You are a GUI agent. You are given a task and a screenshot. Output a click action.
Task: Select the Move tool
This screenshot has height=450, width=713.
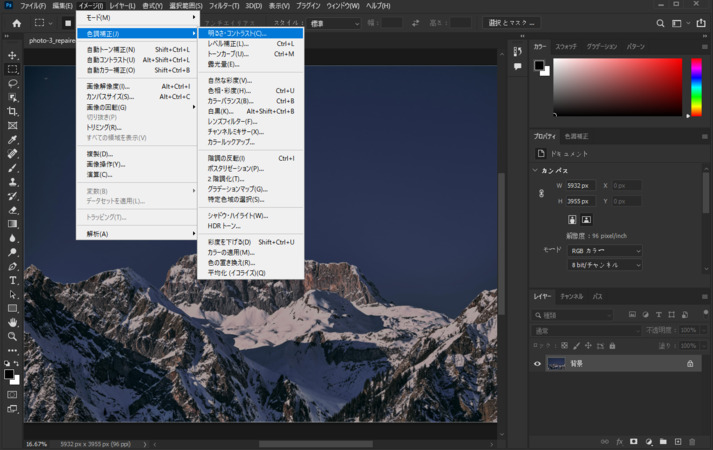[x=12, y=56]
